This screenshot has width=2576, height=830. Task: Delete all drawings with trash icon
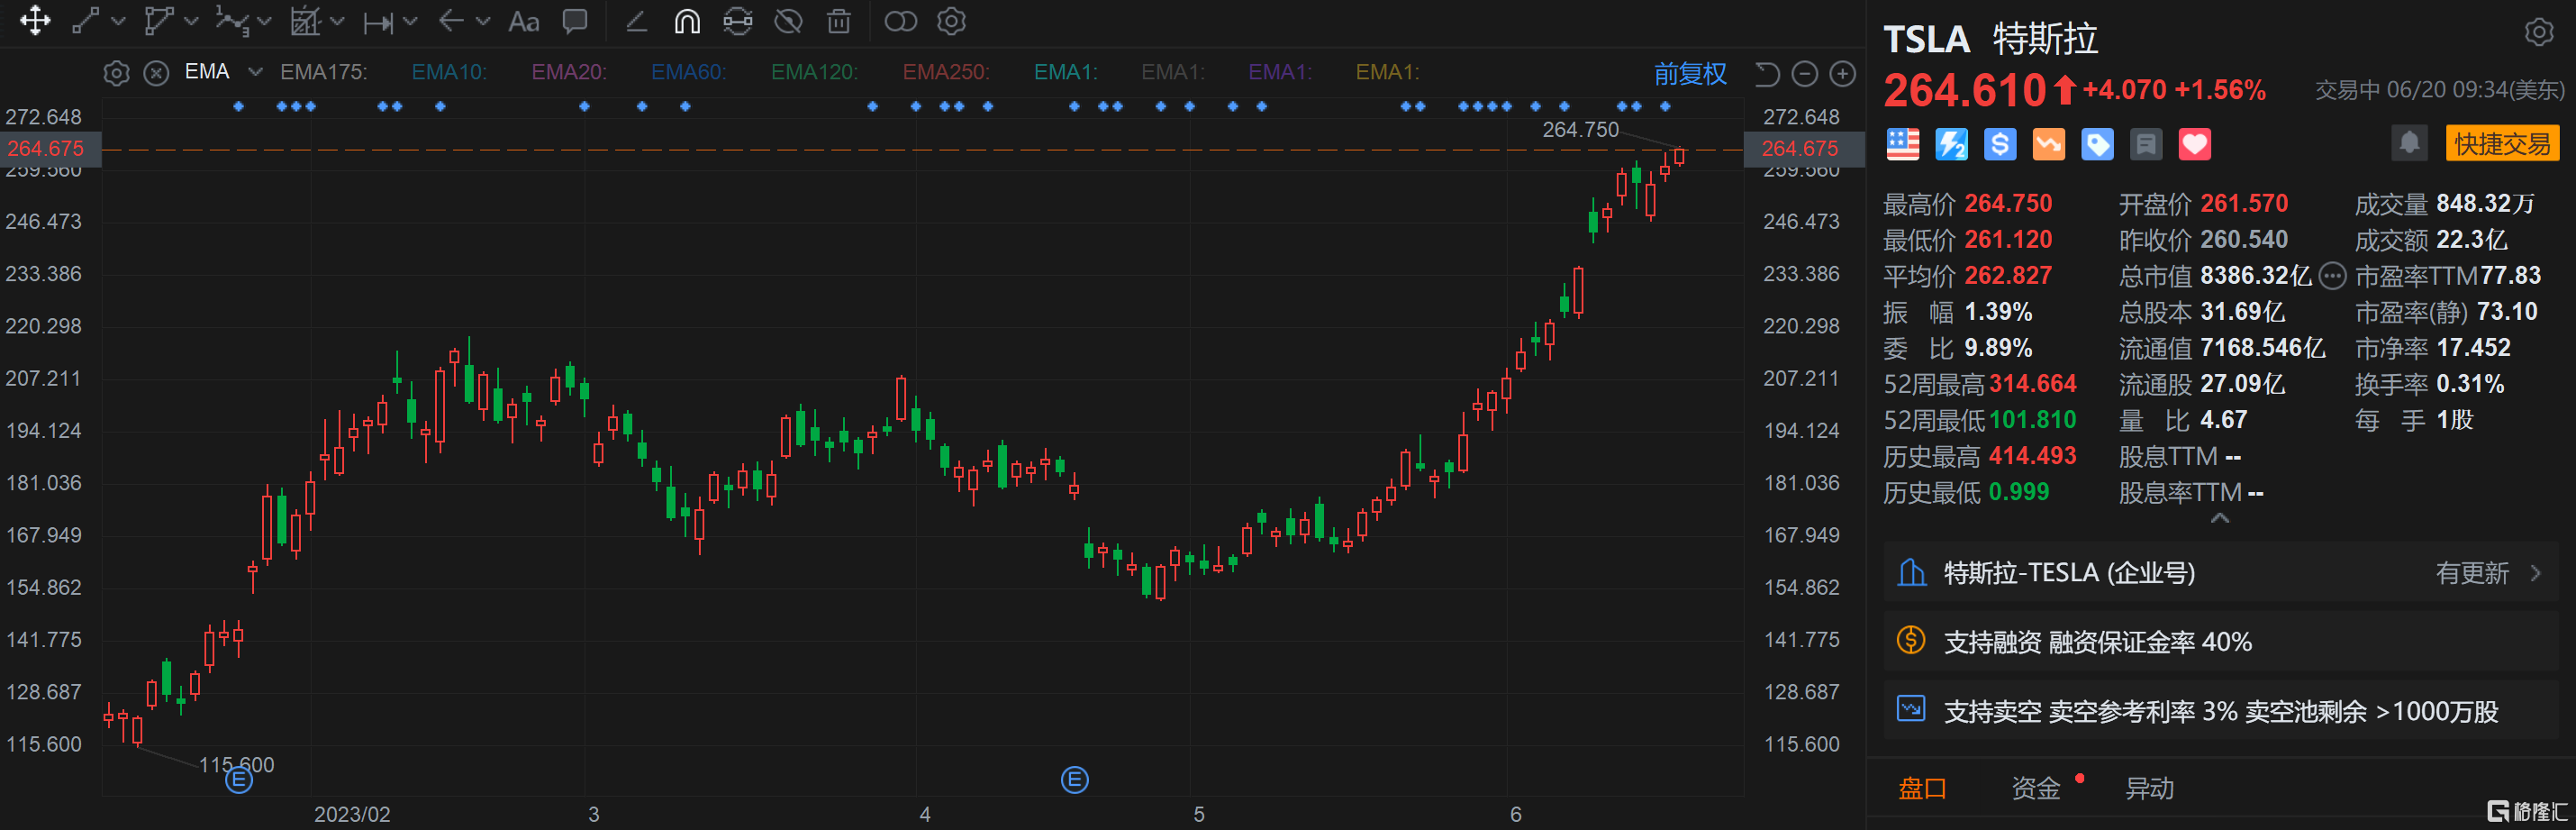pyautogui.click(x=840, y=21)
